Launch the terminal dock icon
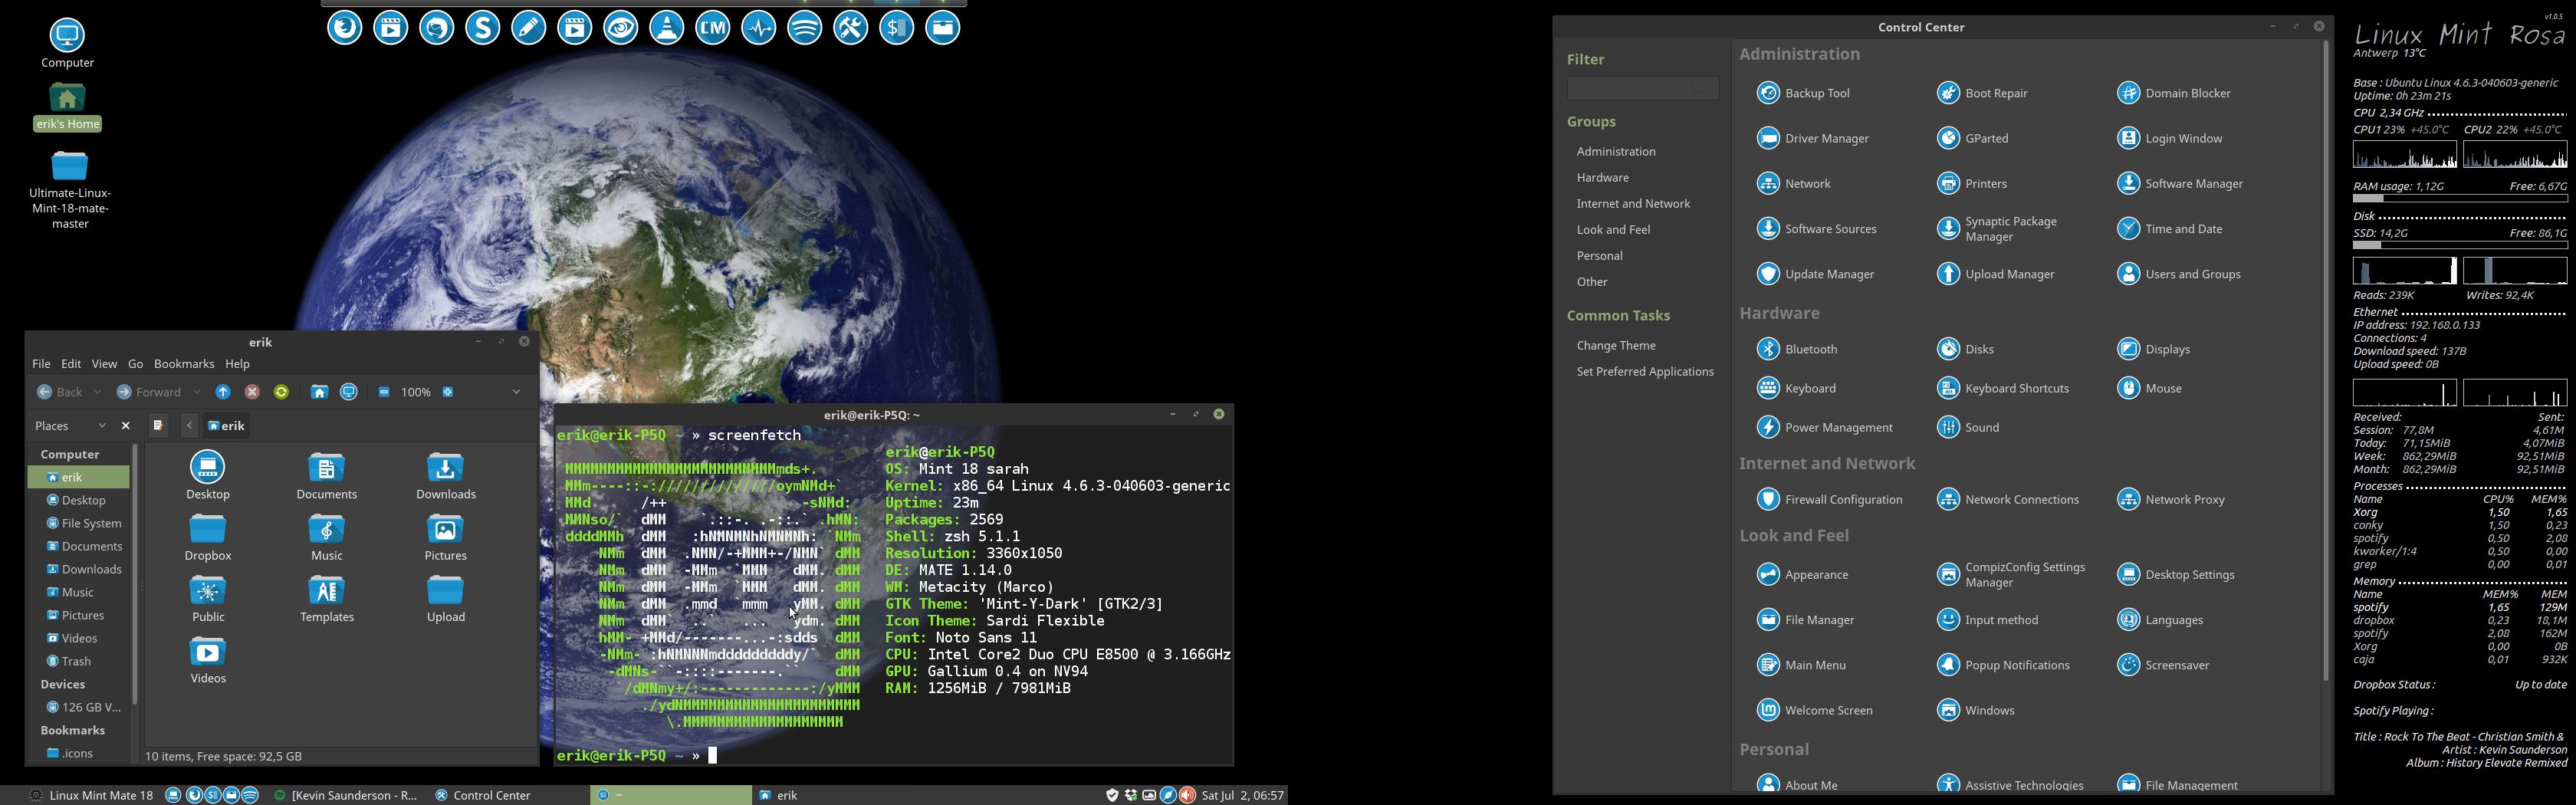The width and height of the screenshot is (2576, 805). (x=897, y=28)
